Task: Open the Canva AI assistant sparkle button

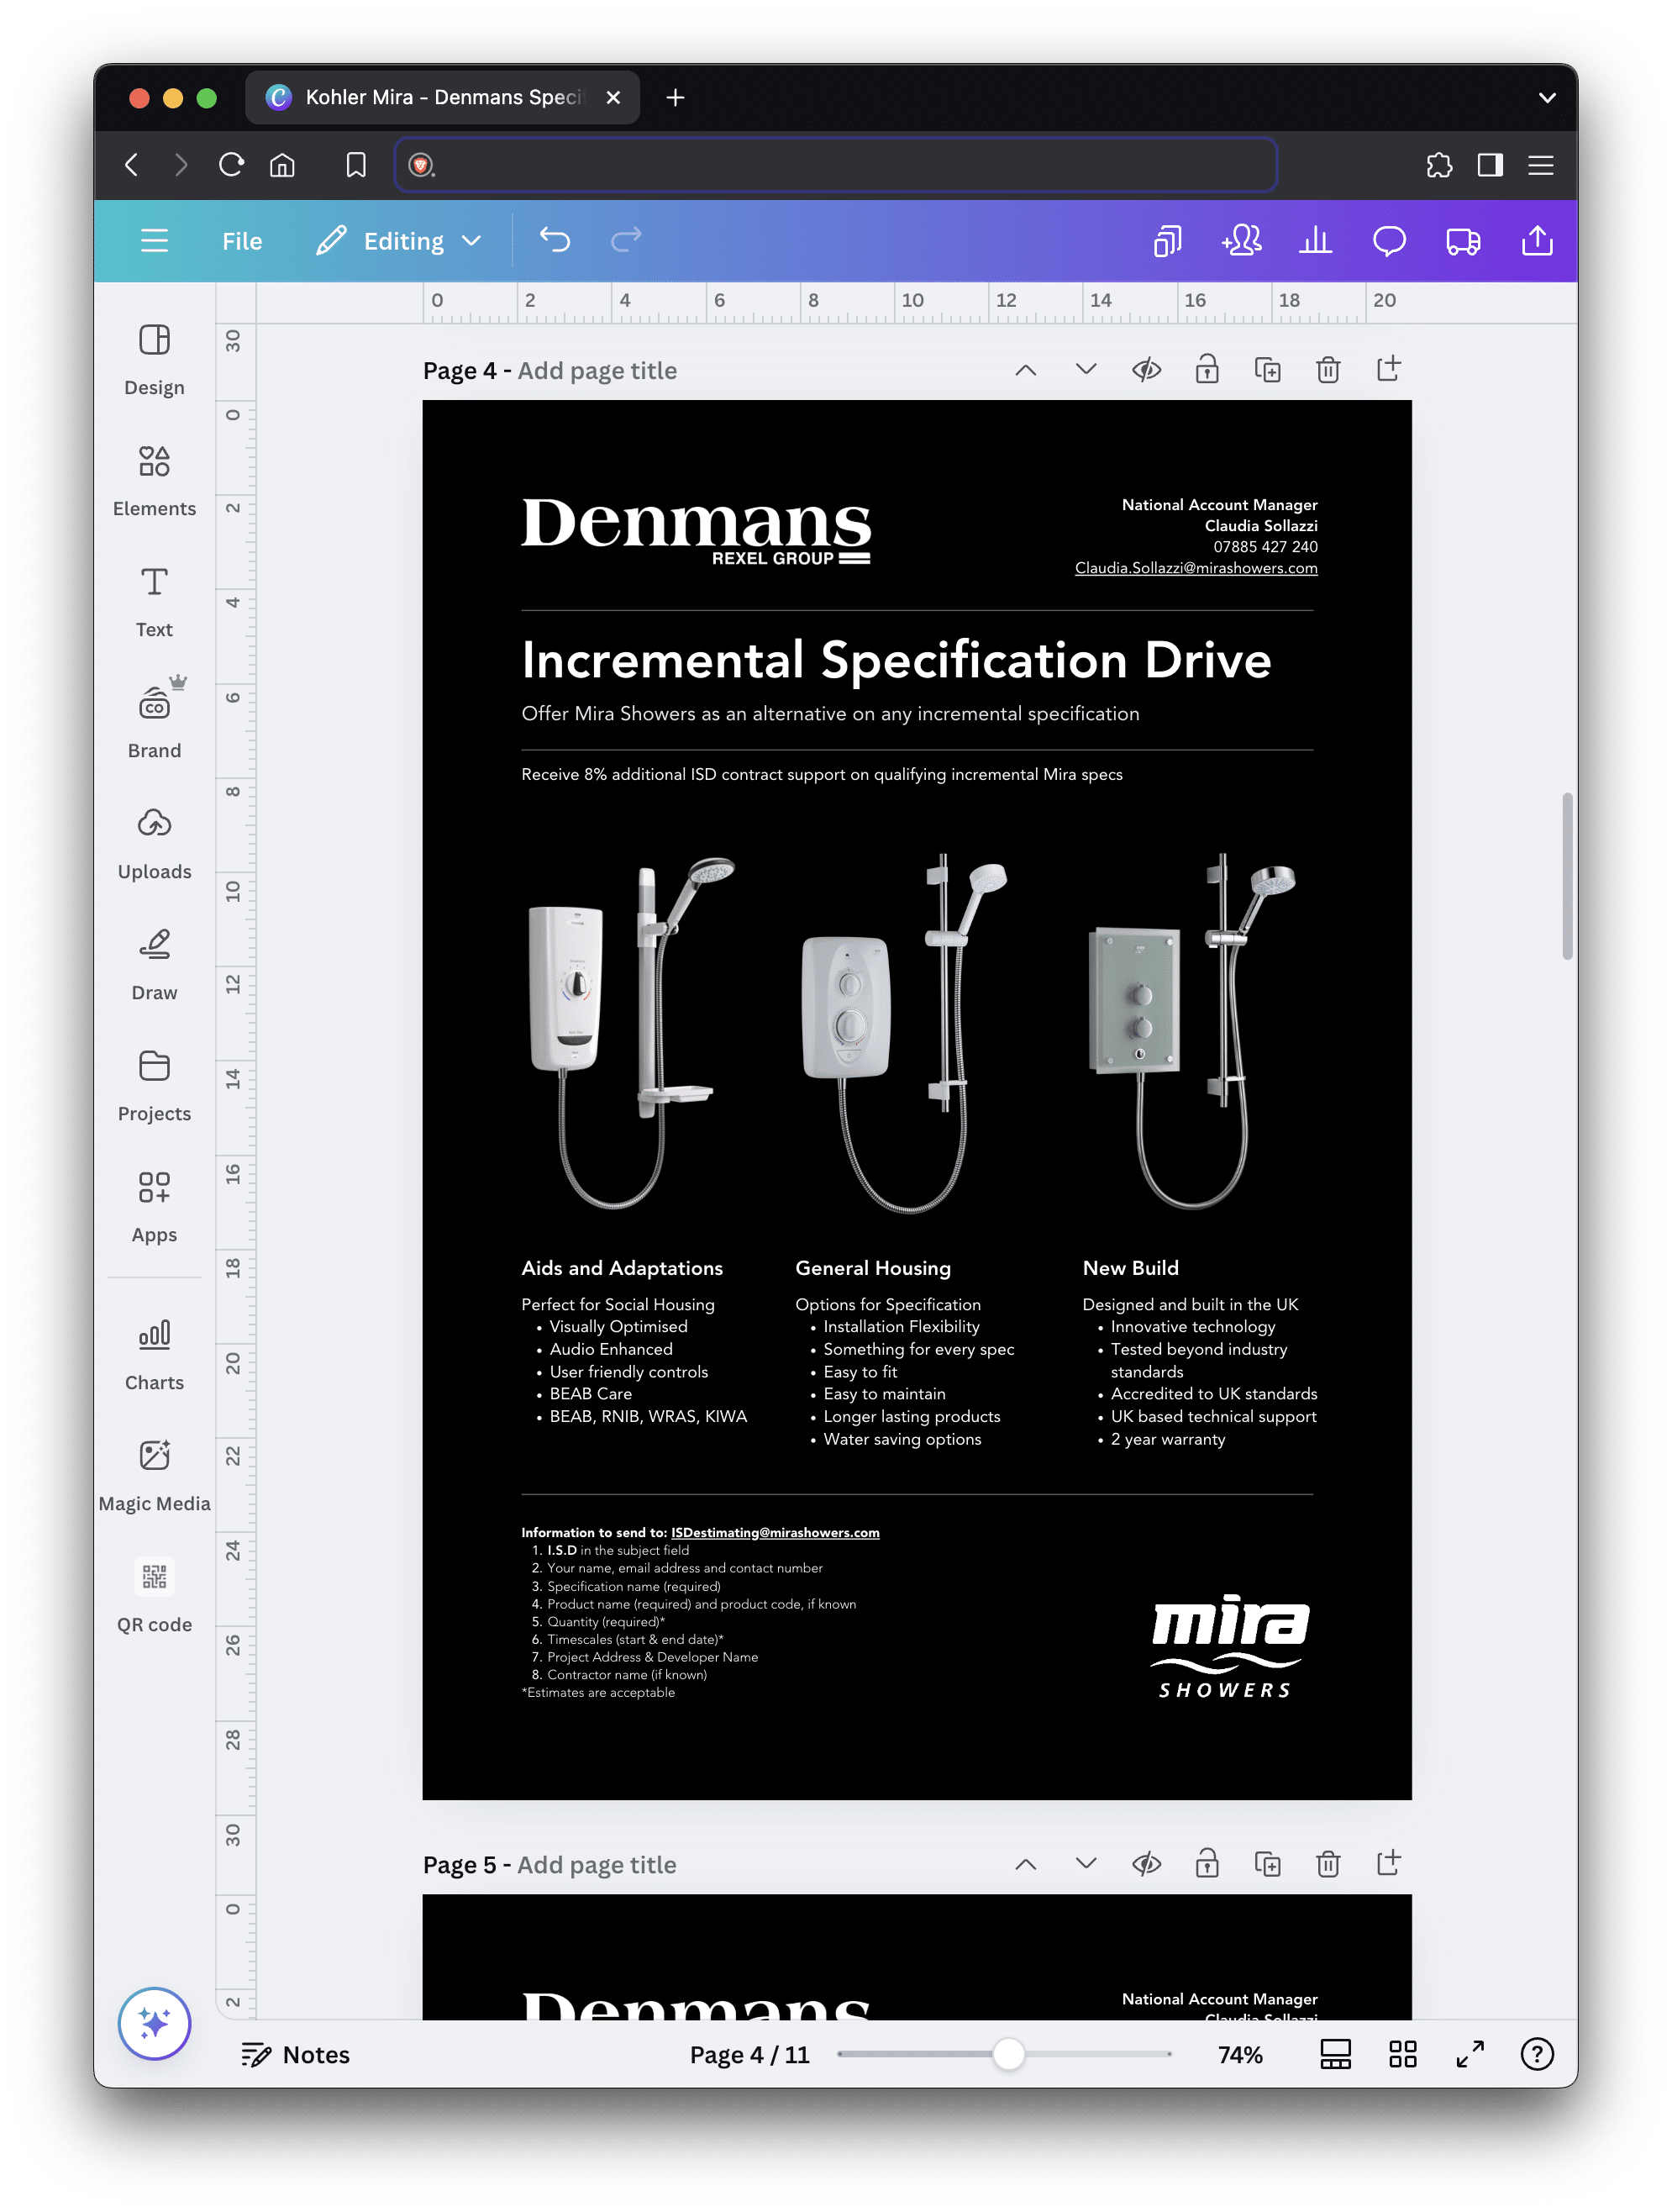Action: click(x=154, y=2022)
